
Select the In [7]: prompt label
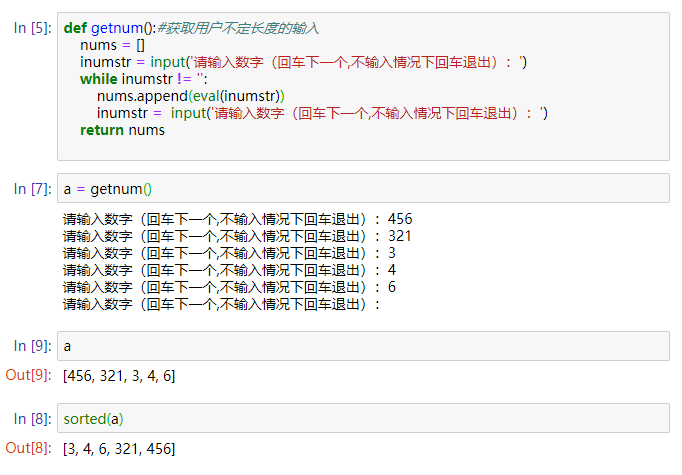(33, 189)
